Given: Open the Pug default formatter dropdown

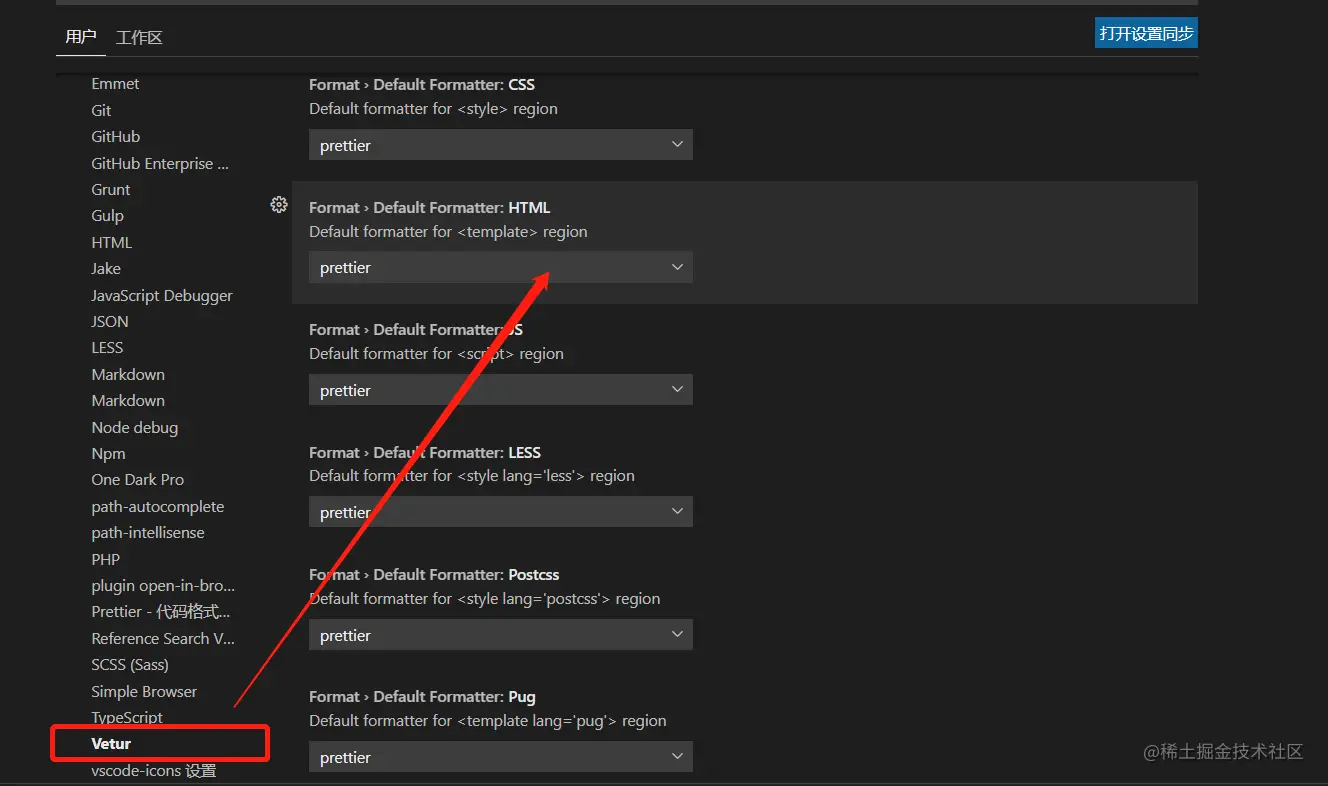Looking at the screenshot, I should click(500, 757).
